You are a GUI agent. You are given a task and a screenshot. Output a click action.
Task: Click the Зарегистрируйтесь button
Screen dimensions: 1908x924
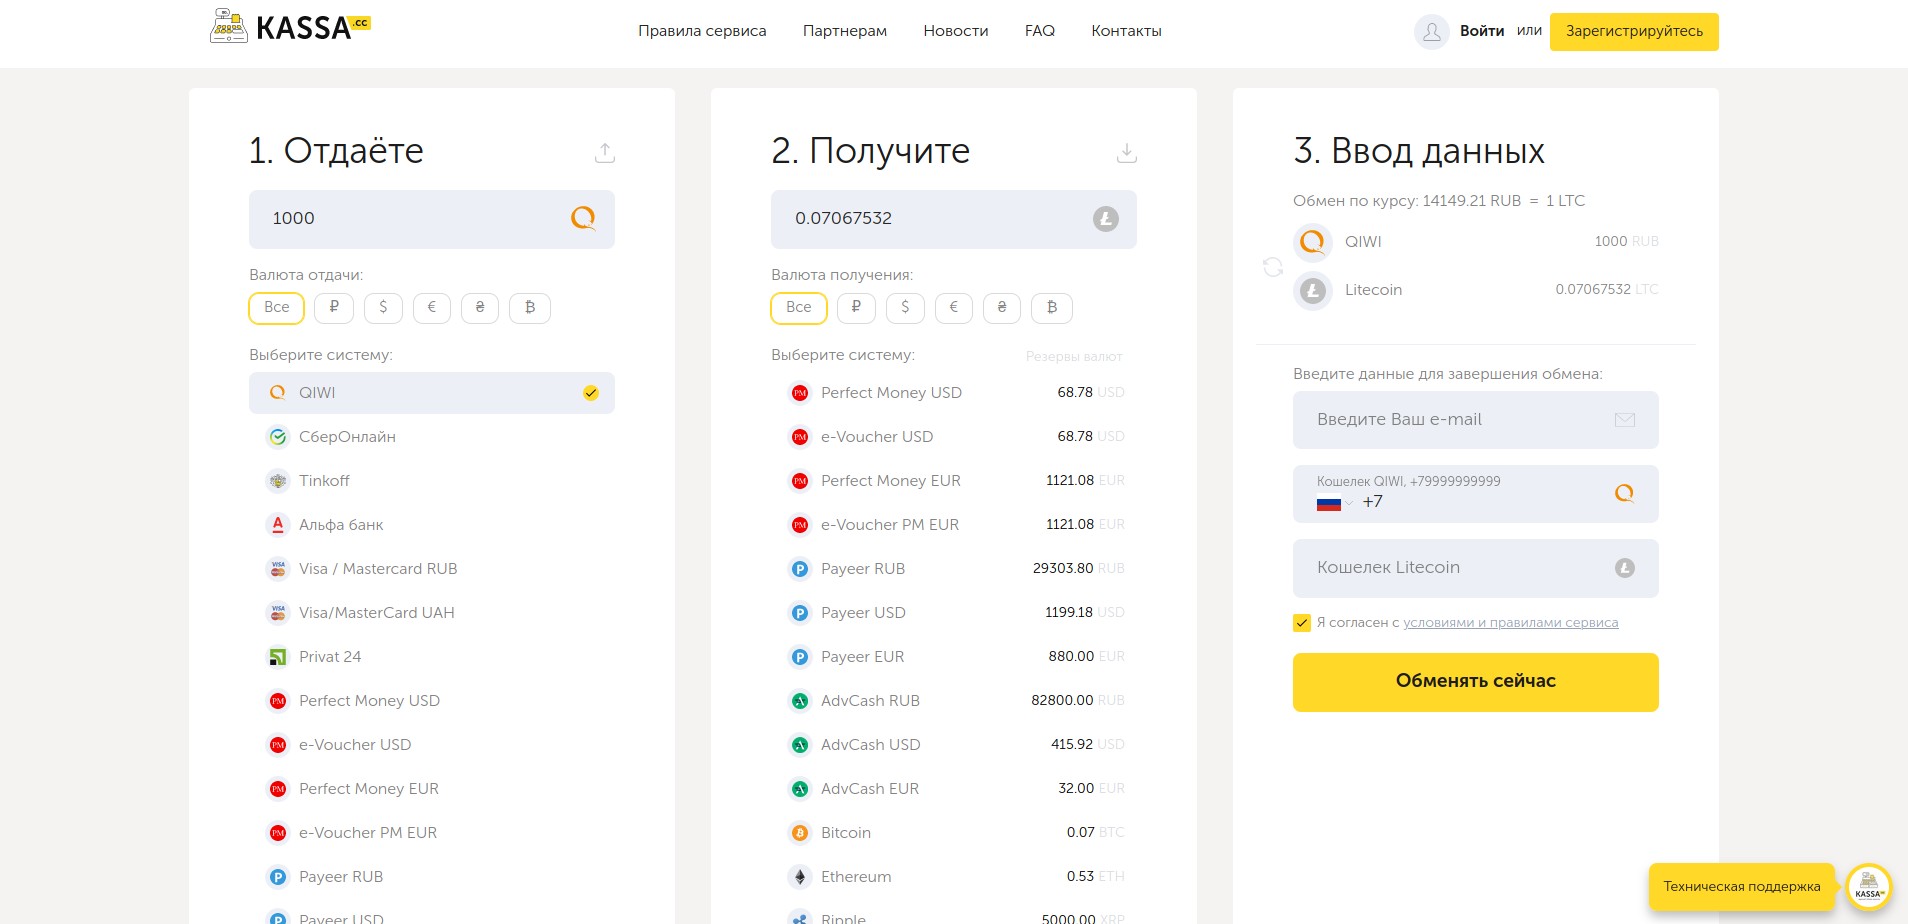tap(1634, 32)
